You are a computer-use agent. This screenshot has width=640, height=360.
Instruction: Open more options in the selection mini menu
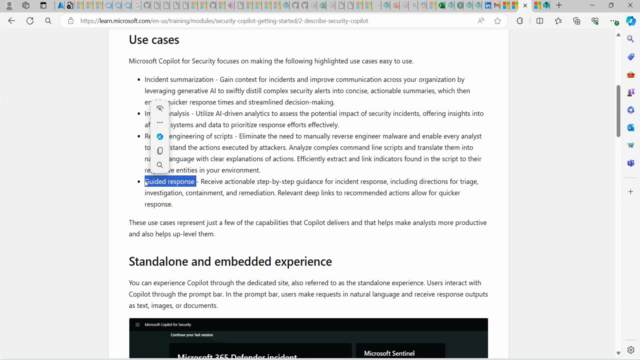[160, 122]
